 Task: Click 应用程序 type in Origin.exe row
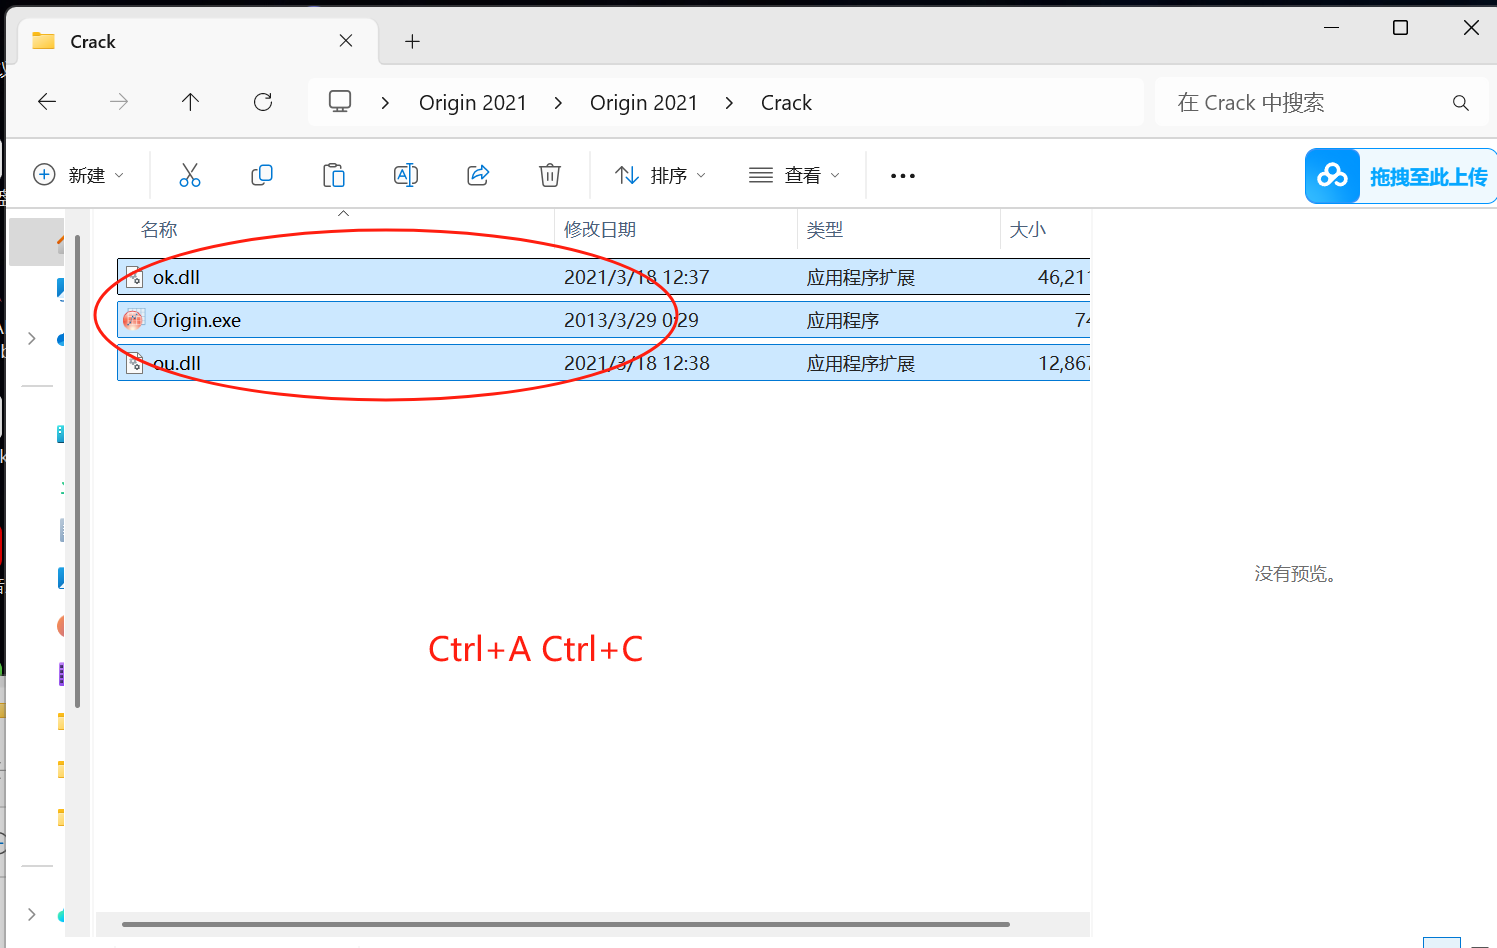point(843,321)
